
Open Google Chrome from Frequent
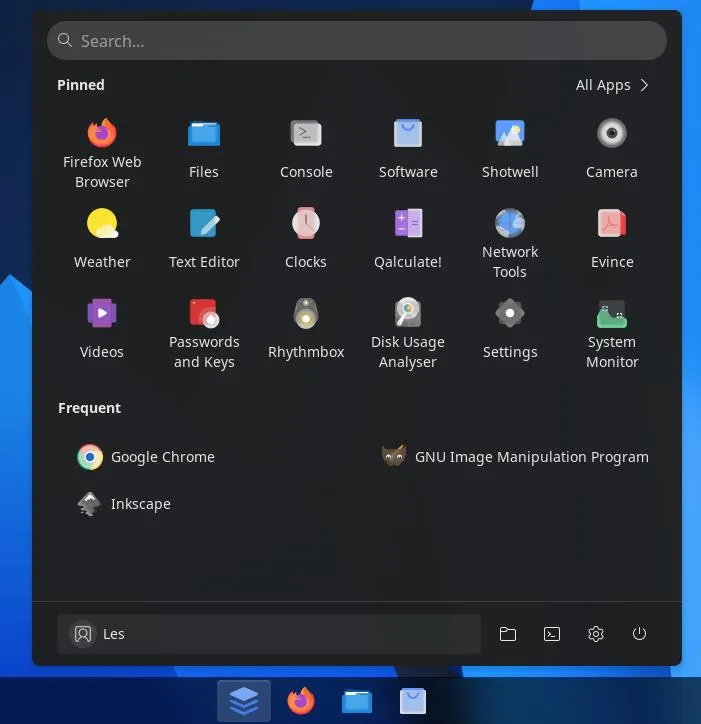pyautogui.click(x=146, y=457)
